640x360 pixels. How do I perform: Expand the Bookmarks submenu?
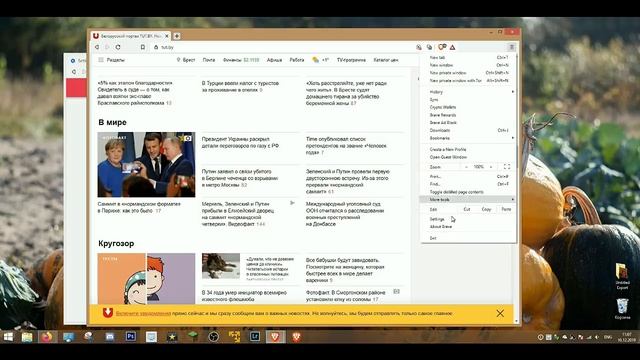469,138
